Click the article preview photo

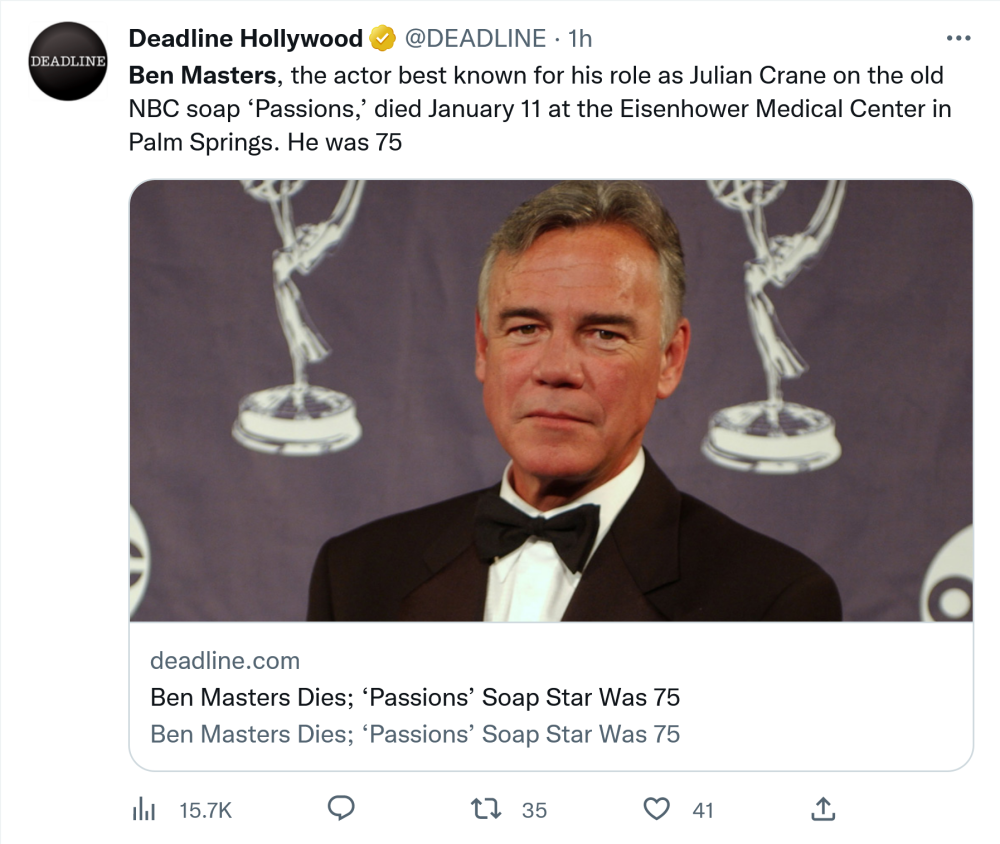(x=551, y=400)
